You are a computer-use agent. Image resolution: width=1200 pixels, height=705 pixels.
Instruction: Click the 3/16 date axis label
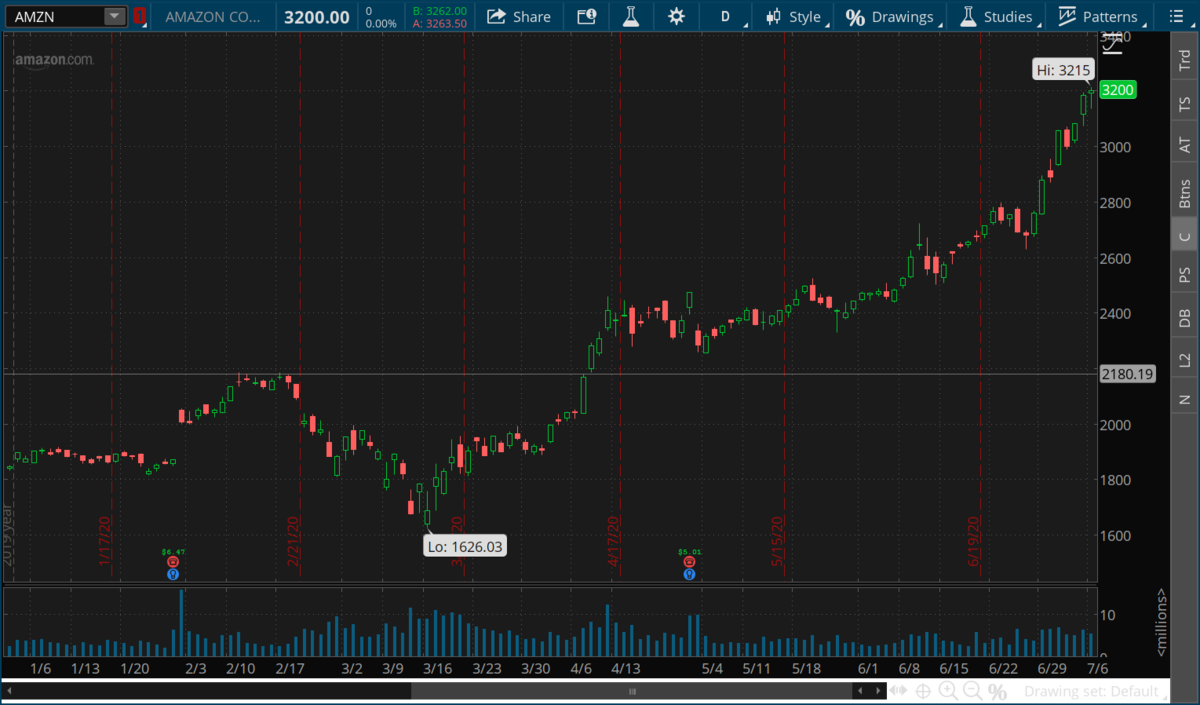click(438, 668)
